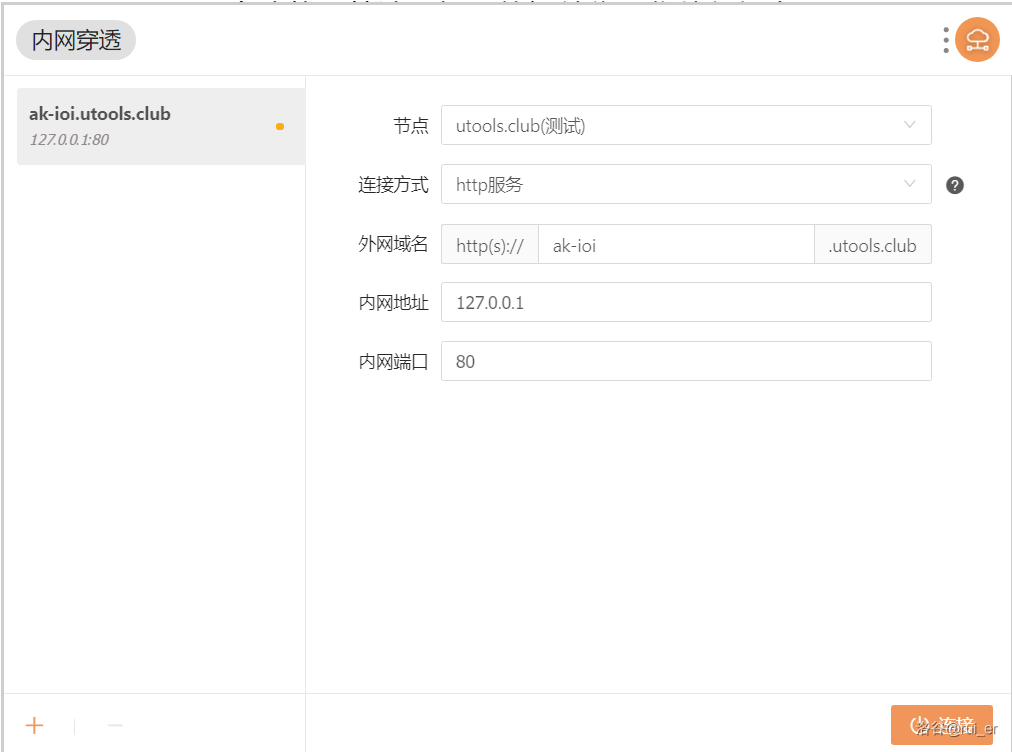The width and height of the screenshot is (1012, 752).
Task: Add a new tunnel with plus icon
Action: (35, 725)
